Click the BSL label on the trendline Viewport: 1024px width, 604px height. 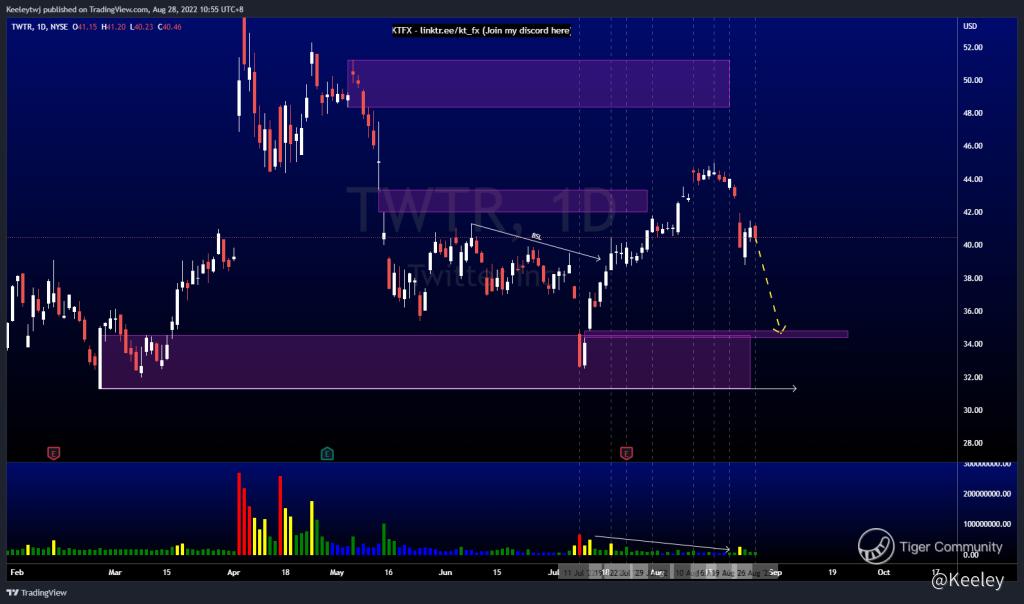coord(536,236)
